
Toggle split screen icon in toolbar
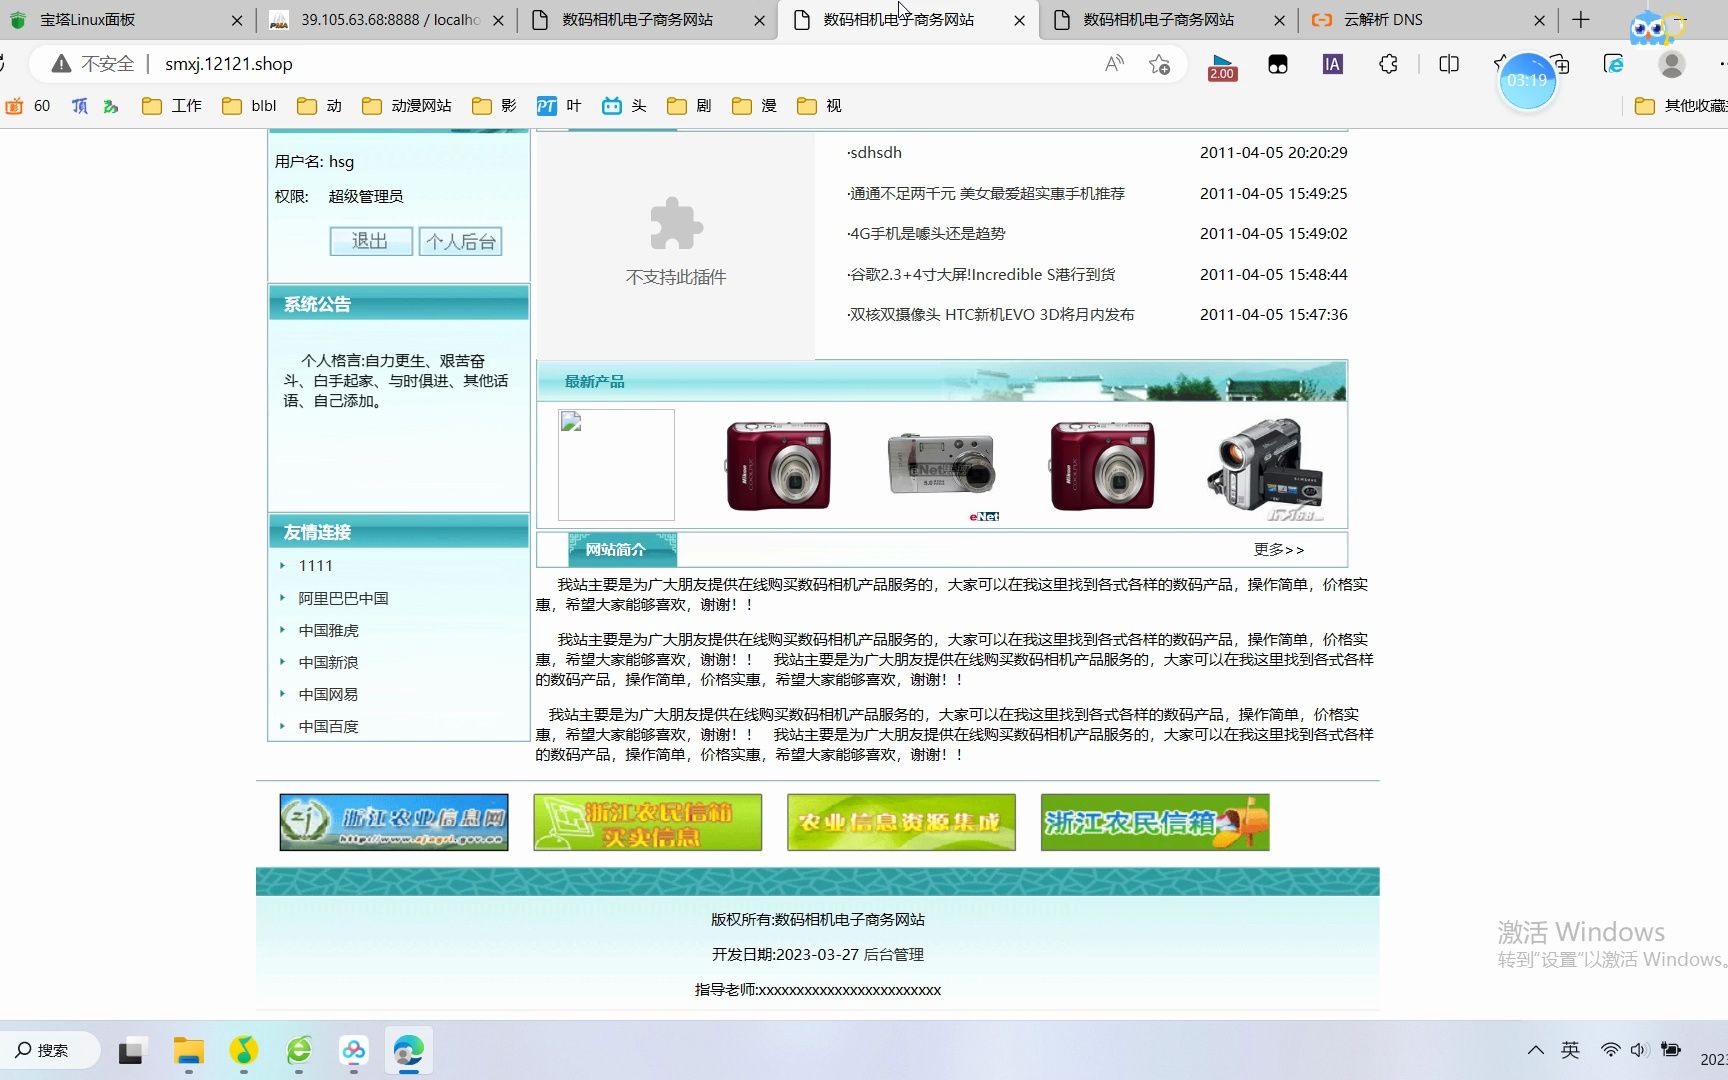click(1449, 64)
